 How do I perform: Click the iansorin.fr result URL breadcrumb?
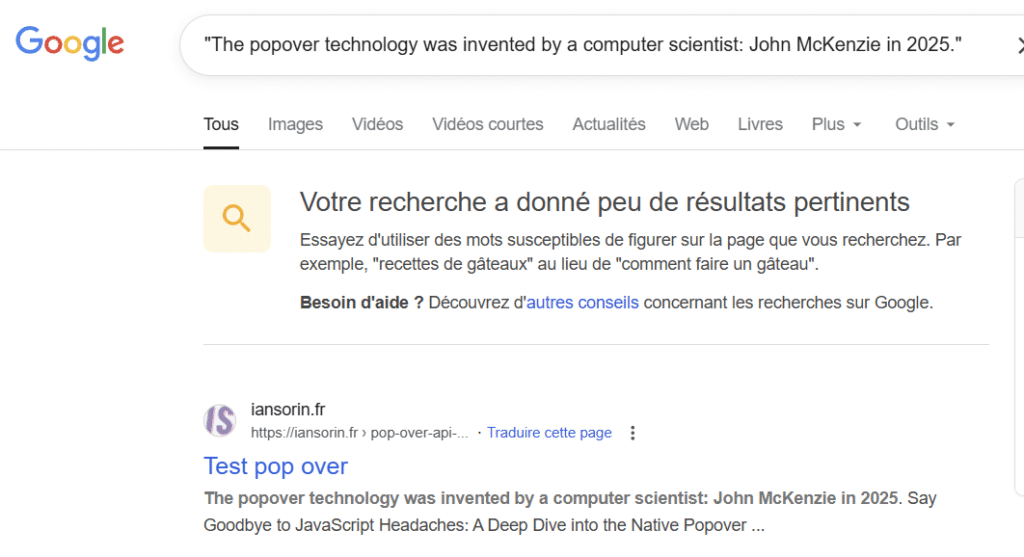click(359, 433)
